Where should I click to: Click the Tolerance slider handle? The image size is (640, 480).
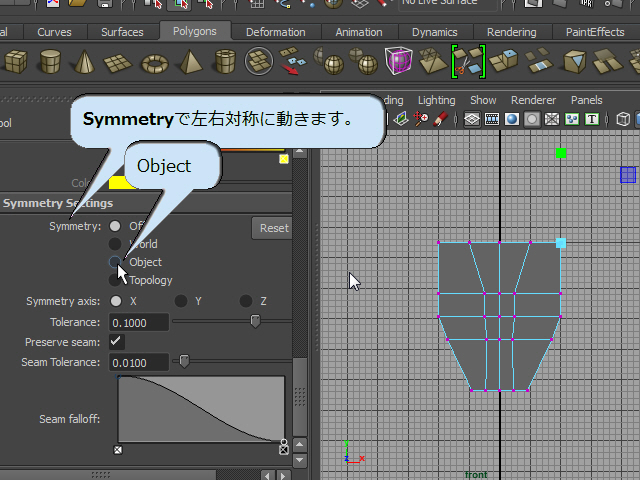coord(255,322)
